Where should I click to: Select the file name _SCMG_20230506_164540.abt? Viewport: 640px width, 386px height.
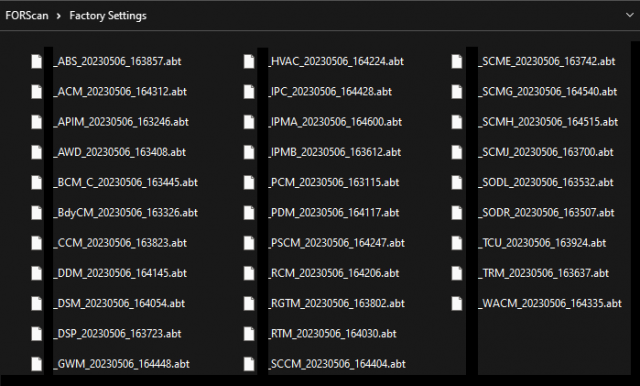548,91
